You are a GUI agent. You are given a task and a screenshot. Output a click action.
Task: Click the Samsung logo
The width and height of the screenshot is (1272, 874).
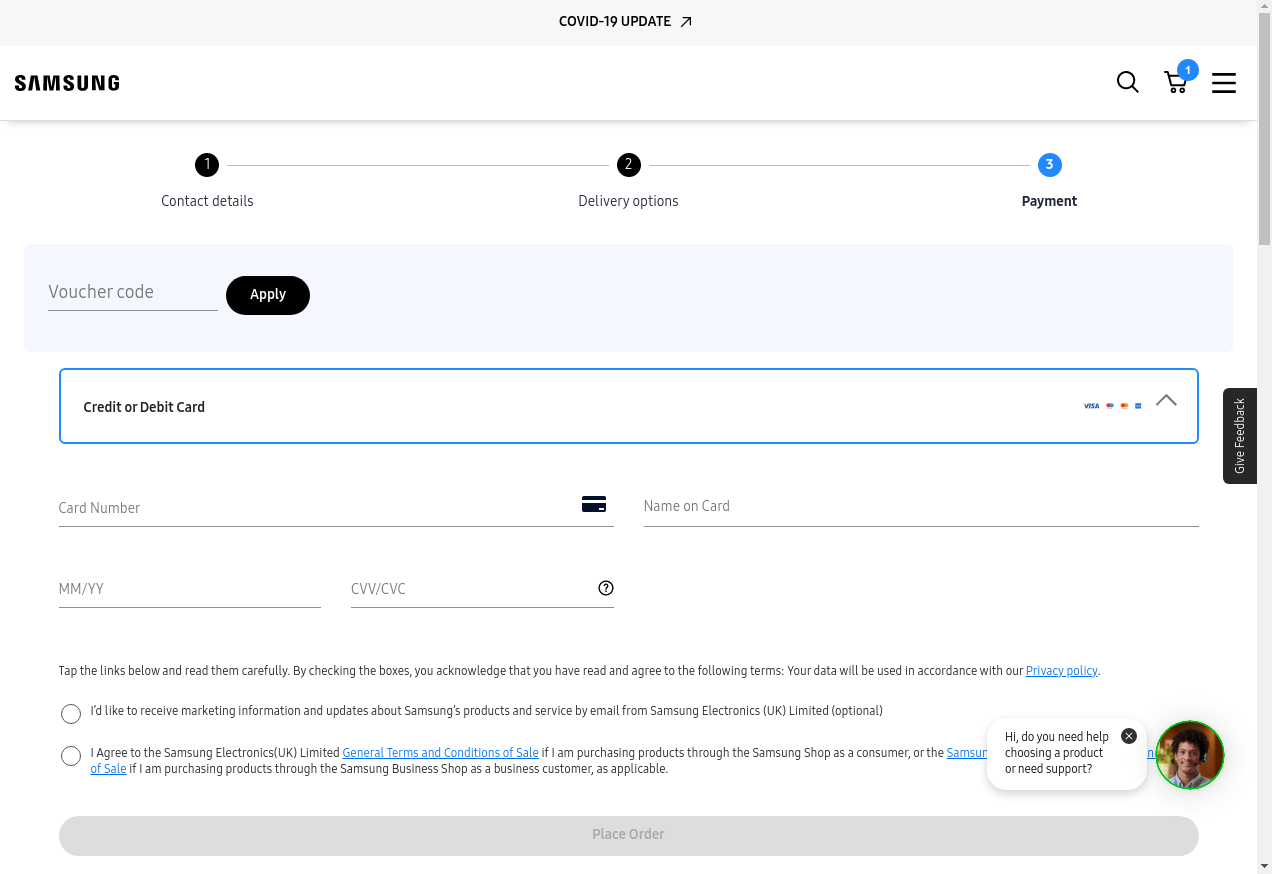tap(67, 83)
